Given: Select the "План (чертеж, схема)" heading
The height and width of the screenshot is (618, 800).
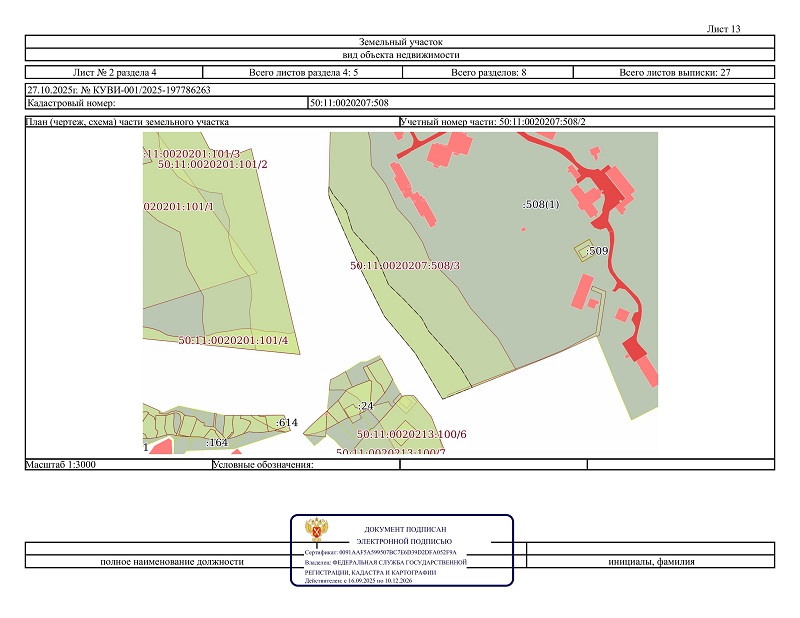Looking at the screenshot, I should pyautogui.click(x=128, y=122).
